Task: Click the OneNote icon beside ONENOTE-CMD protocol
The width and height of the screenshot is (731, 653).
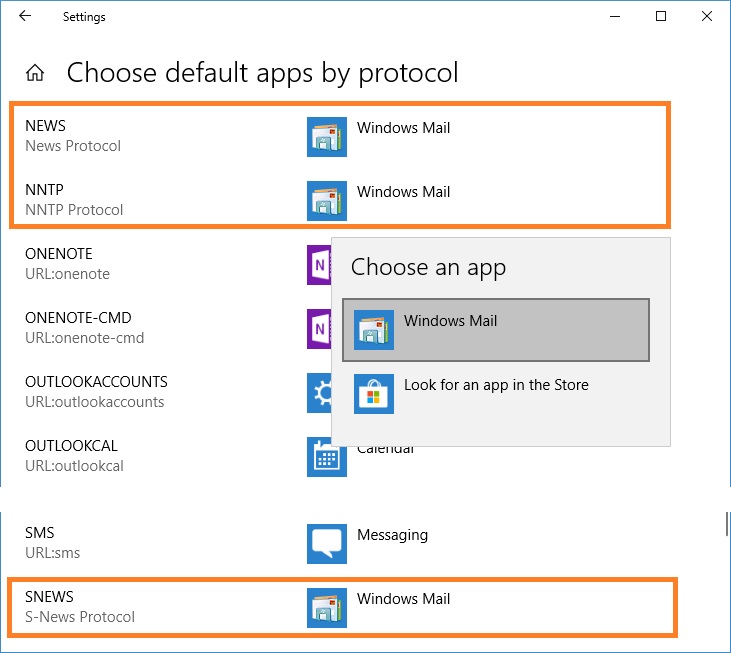Action: 319,329
